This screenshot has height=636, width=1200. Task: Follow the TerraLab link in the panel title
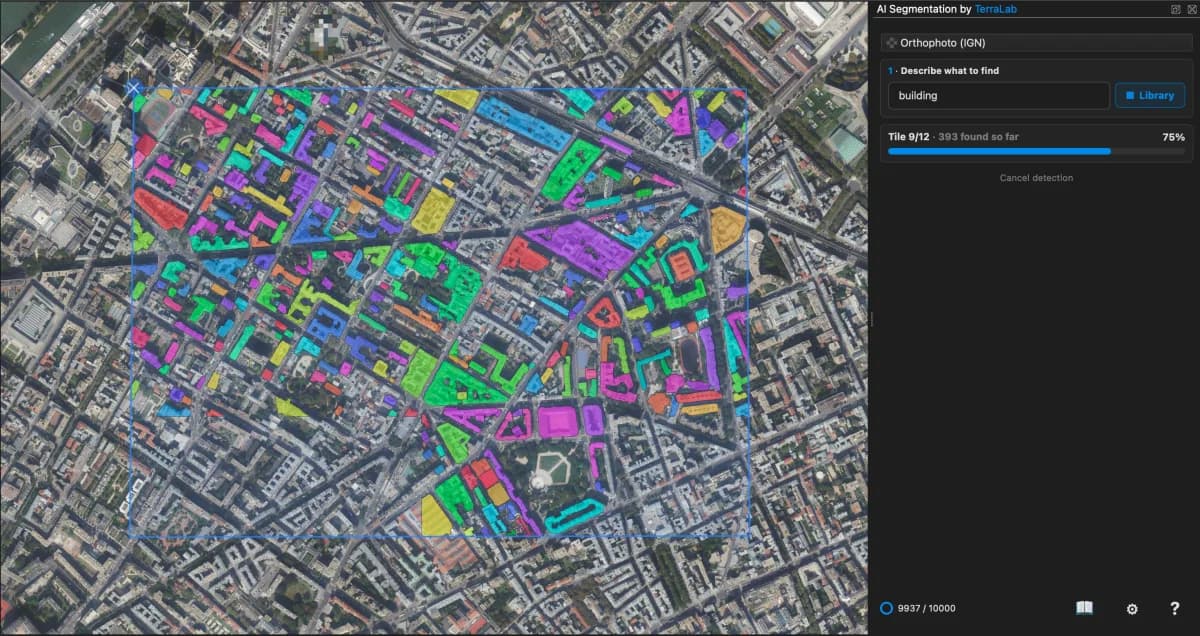(x=996, y=9)
